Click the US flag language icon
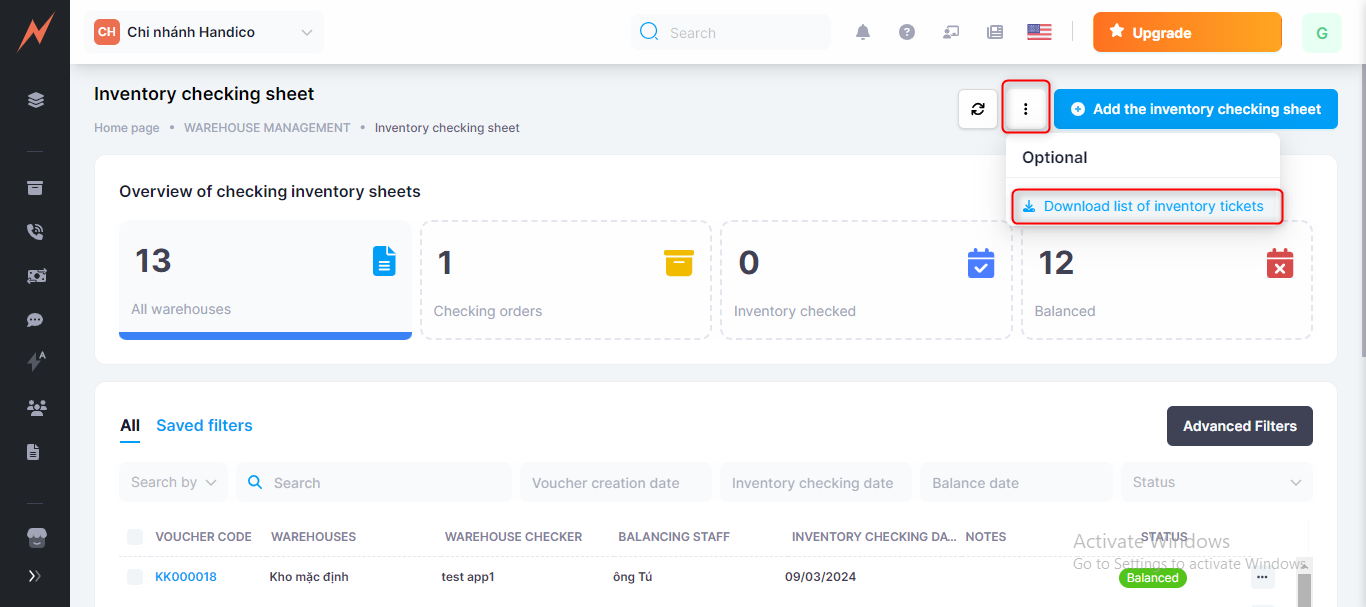Image resolution: width=1366 pixels, height=607 pixels. pyautogui.click(x=1039, y=32)
